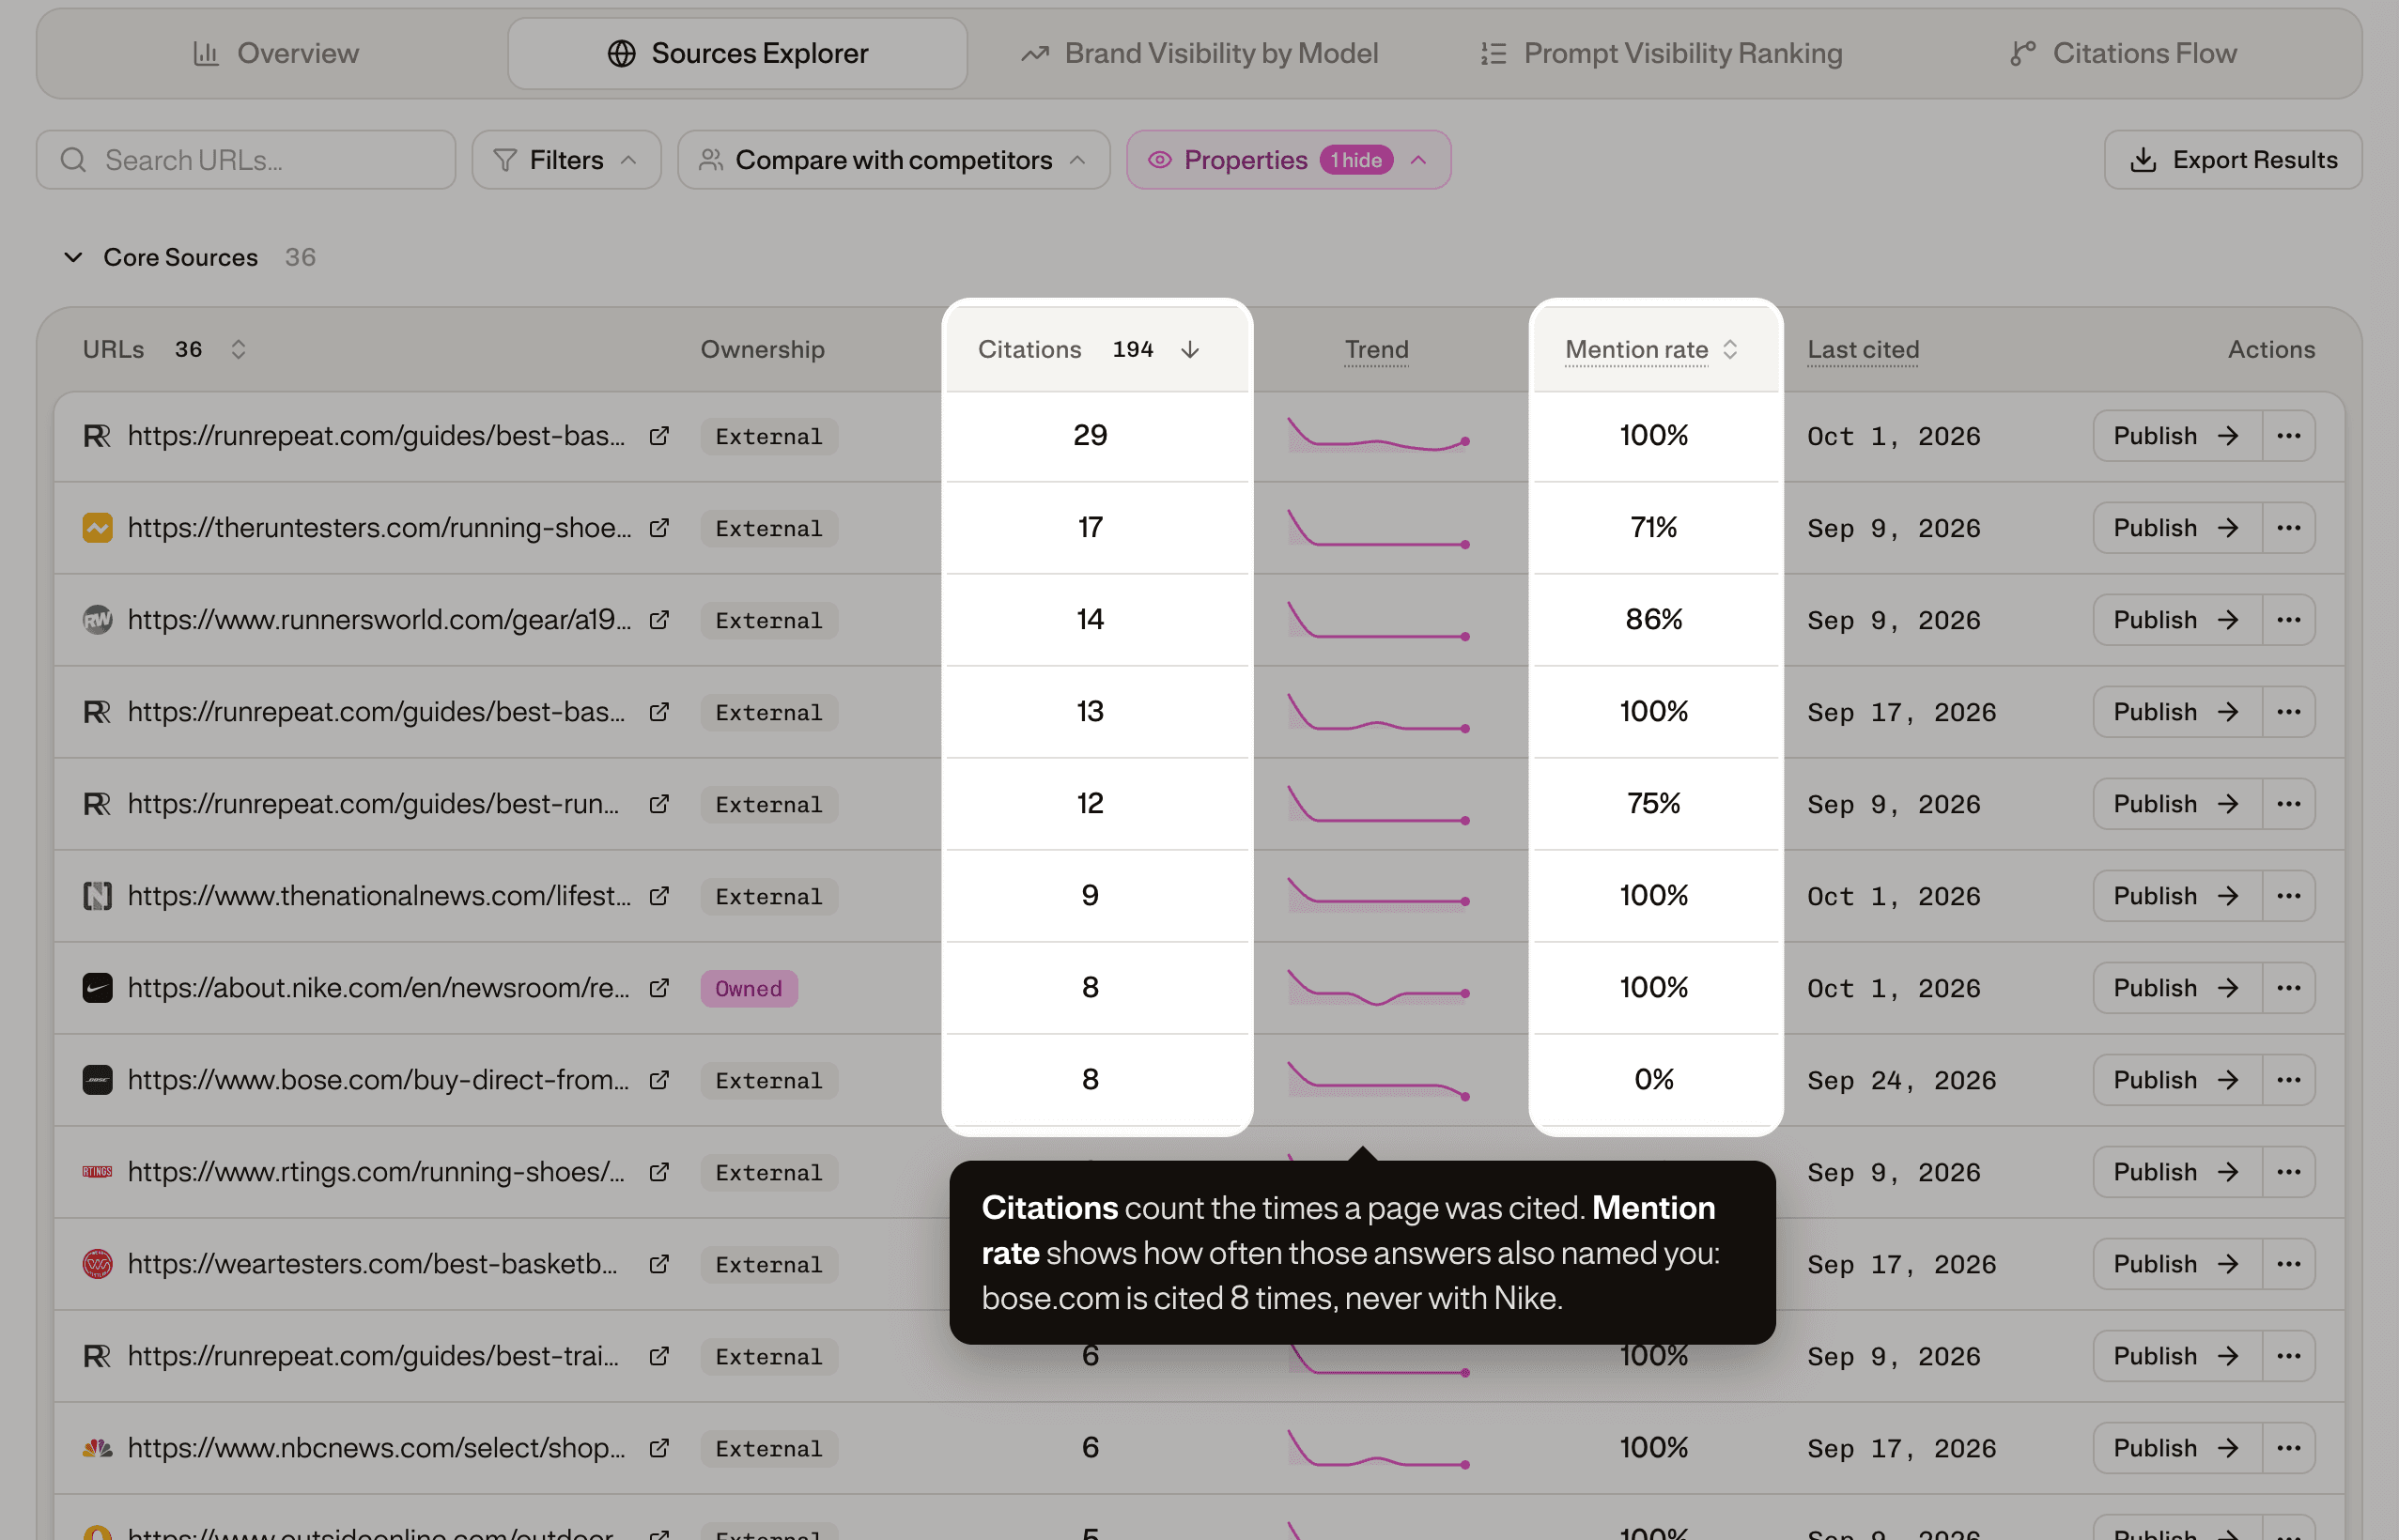Open external link icon for rtings.com row
The image size is (2399, 1540).
659,1172
